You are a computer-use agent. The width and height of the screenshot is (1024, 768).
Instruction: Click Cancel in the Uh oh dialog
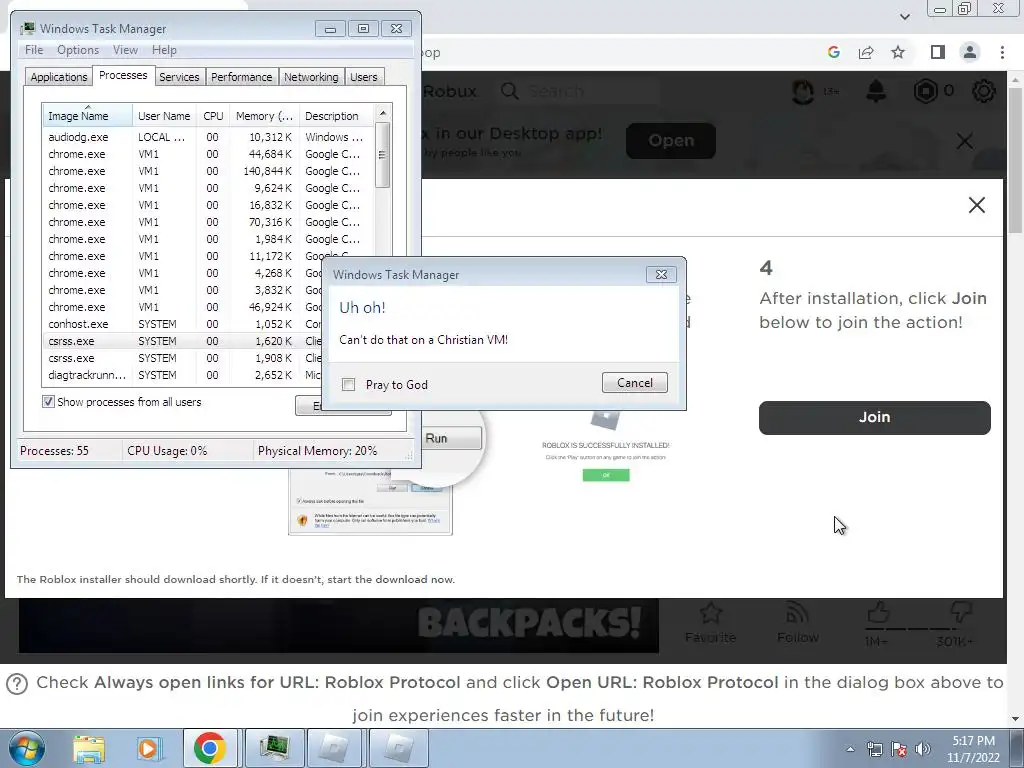point(635,383)
